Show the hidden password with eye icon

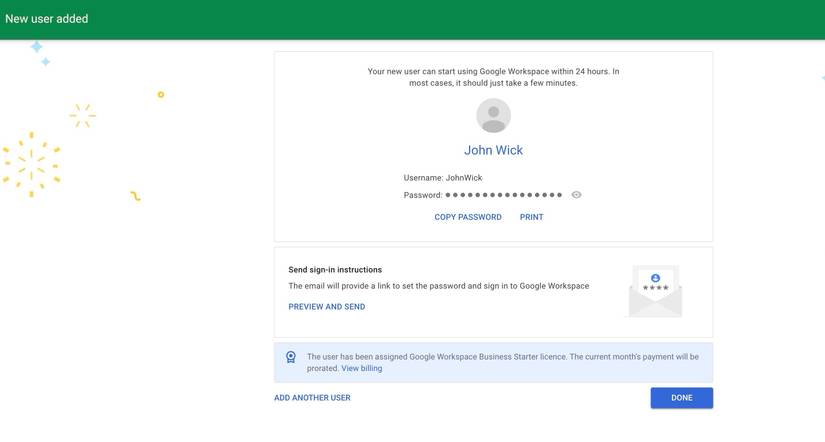point(576,195)
